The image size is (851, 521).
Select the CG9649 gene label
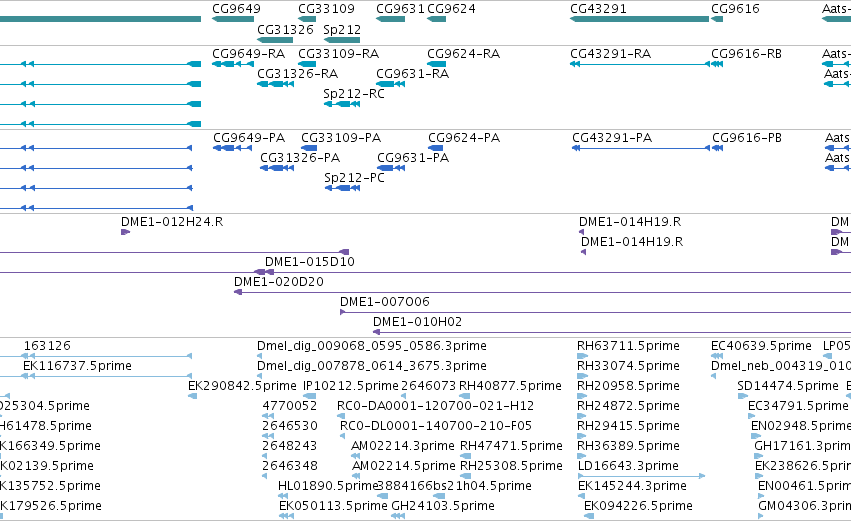point(236,9)
